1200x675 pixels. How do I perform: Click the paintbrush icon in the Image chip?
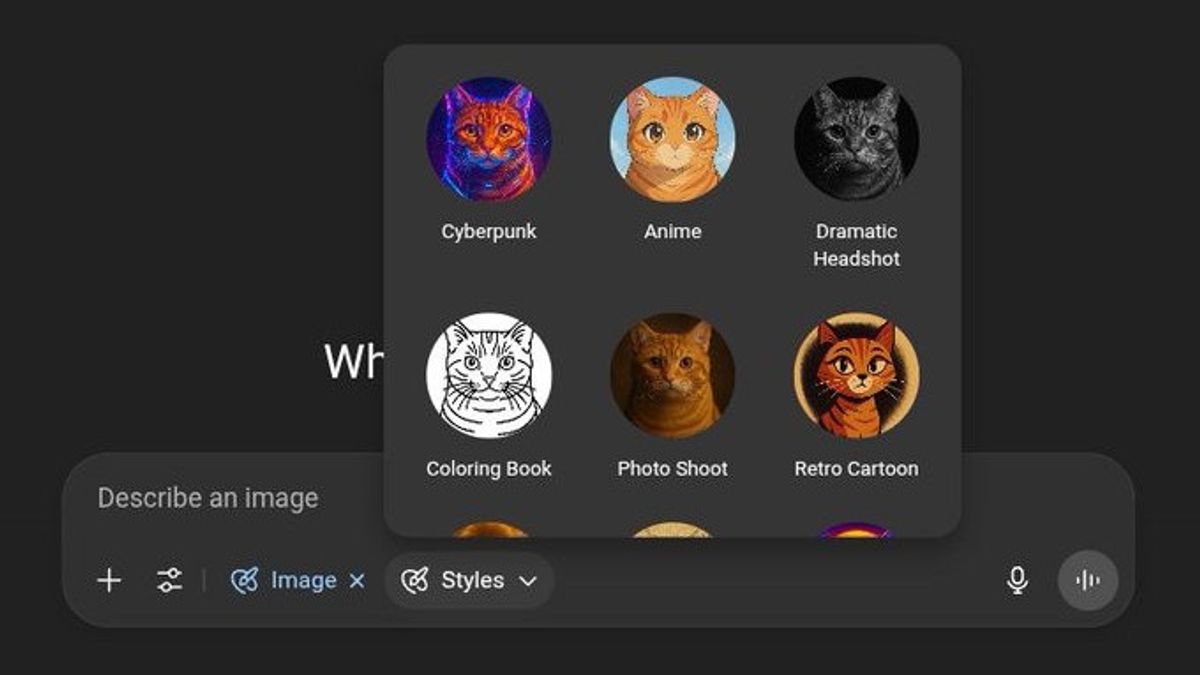(x=244, y=580)
